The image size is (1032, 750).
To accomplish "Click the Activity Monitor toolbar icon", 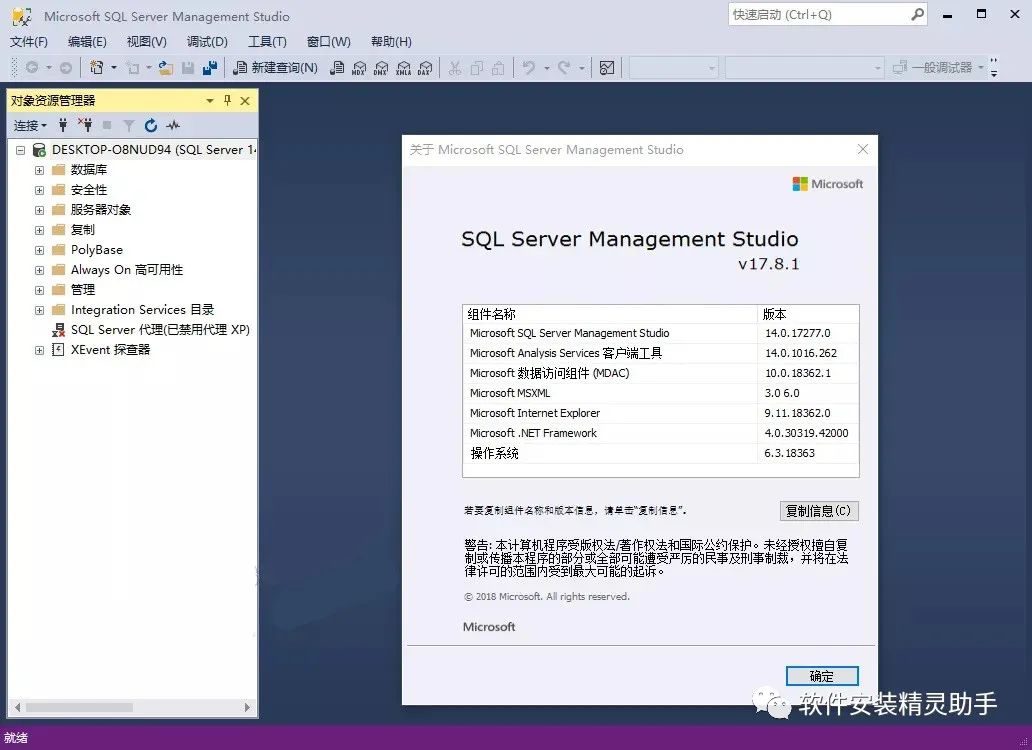I will point(607,68).
